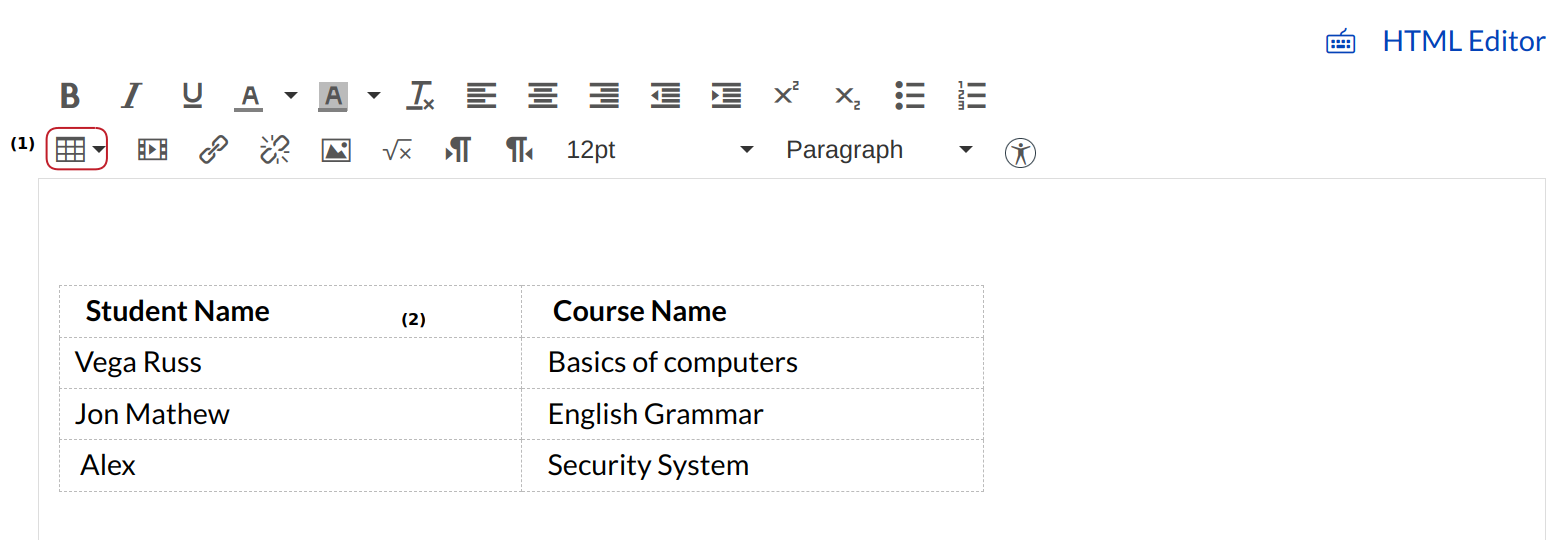Open the embed image tool
The image size is (1566, 540).
tap(336, 150)
